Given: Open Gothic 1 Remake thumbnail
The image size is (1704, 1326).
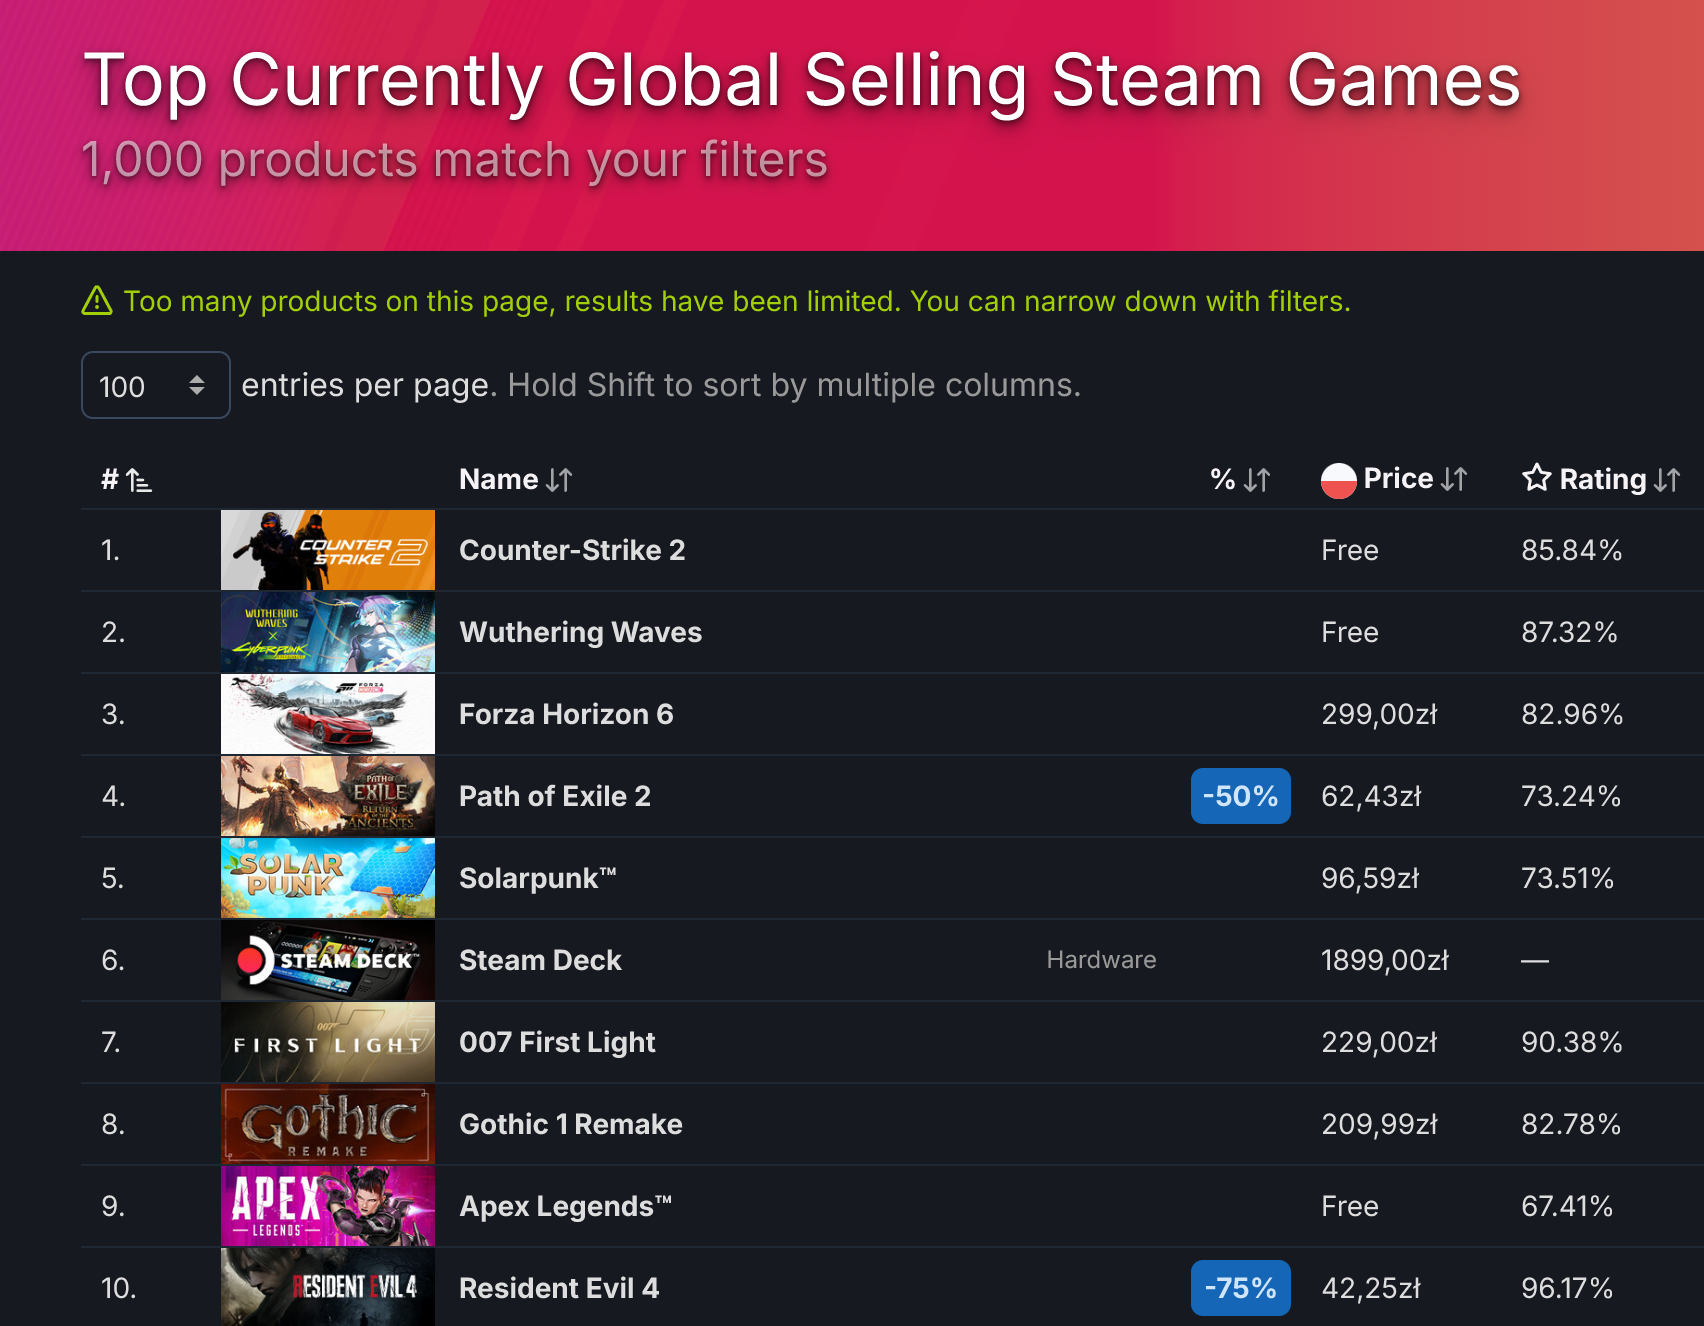Looking at the screenshot, I should [x=328, y=1124].
